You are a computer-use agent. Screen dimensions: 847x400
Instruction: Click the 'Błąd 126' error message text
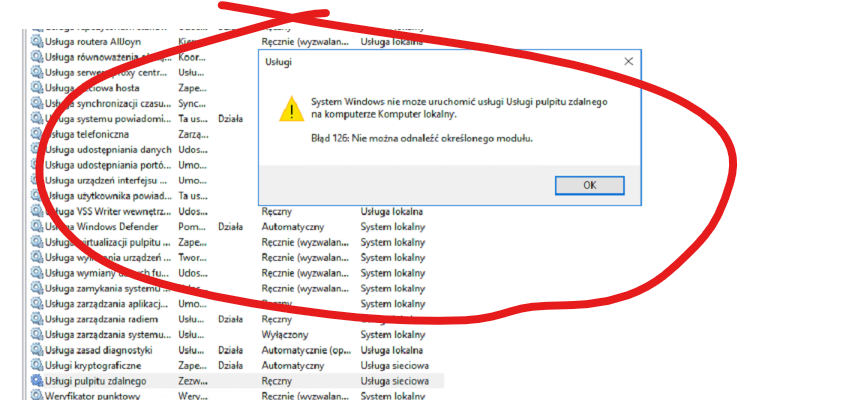(422, 139)
